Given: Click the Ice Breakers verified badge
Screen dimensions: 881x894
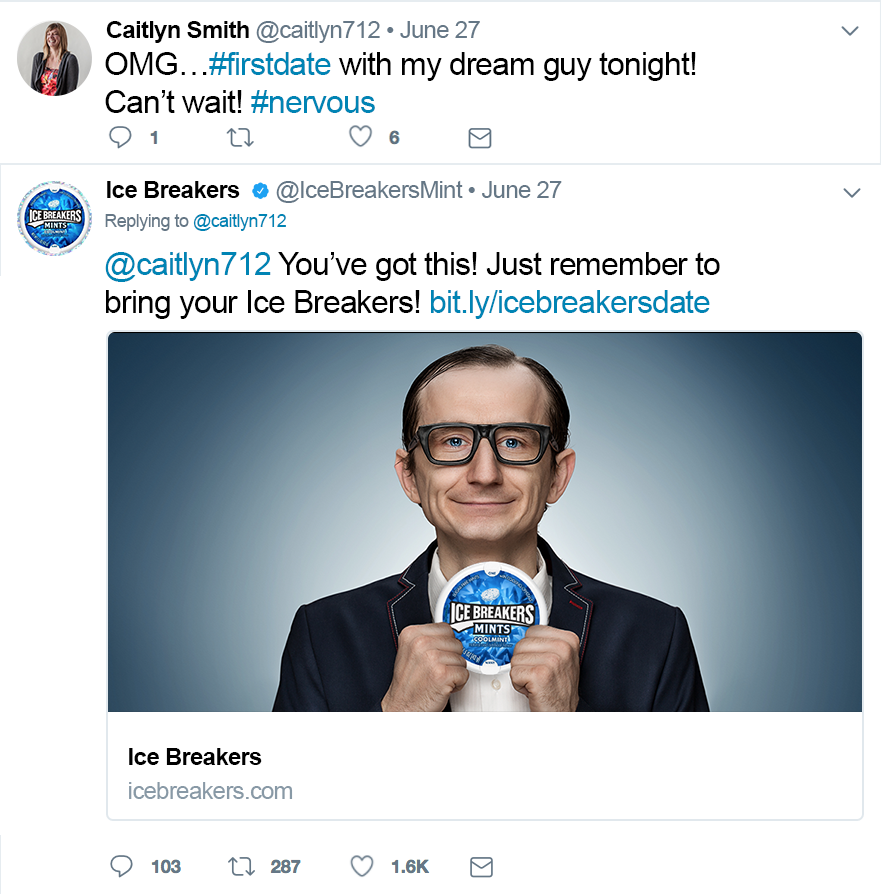Looking at the screenshot, I should (x=260, y=191).
